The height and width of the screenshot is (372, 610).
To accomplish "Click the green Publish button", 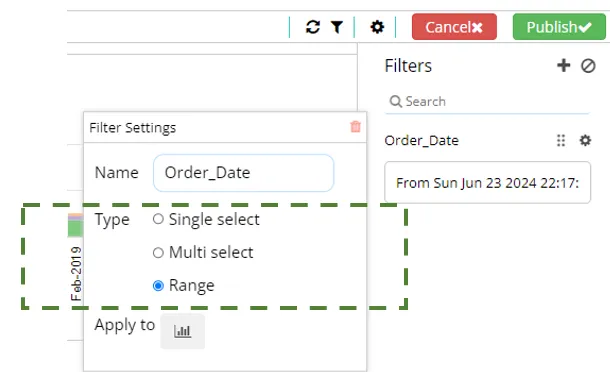I will [559, 27].
